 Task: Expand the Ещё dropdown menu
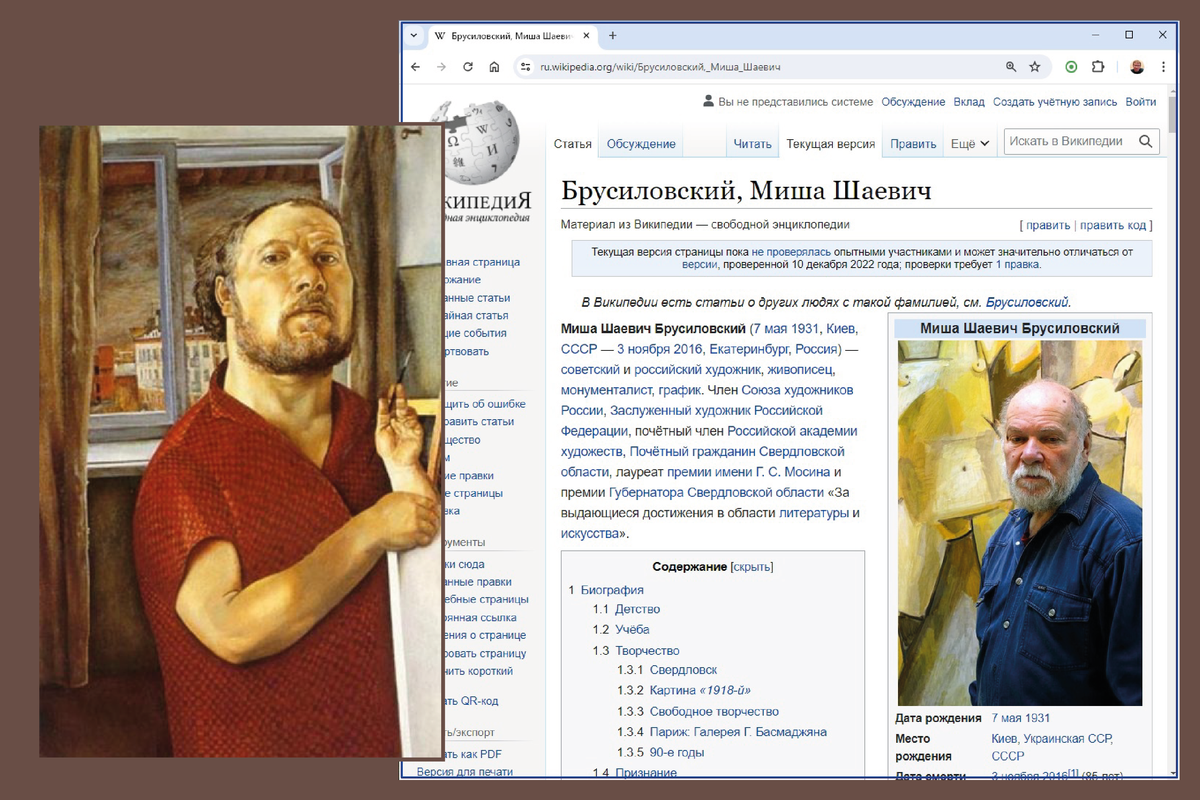tap(970, 144)
